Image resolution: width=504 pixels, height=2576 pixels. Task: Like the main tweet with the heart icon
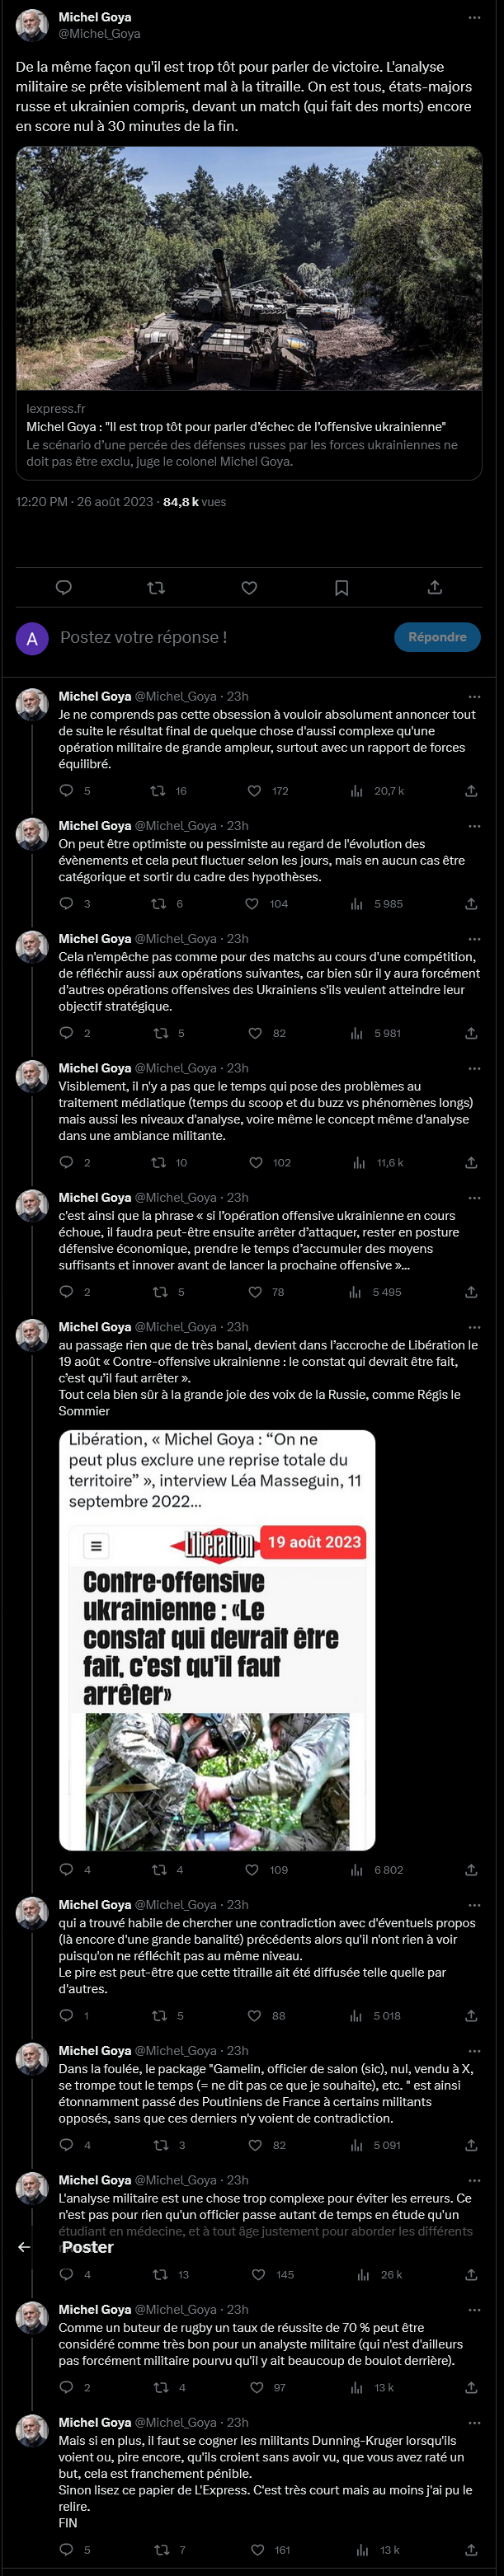click(249, 587)
